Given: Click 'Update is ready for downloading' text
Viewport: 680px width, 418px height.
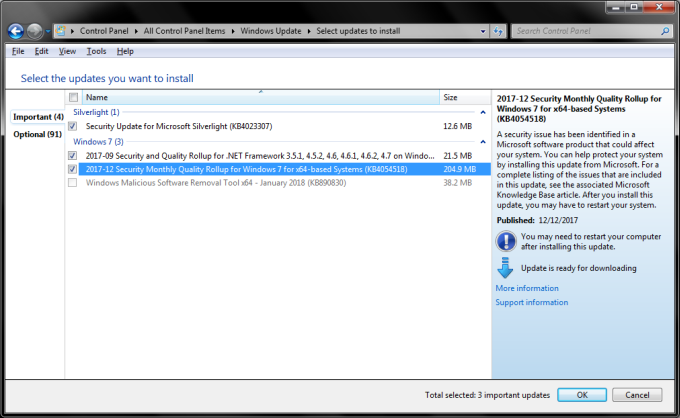Looking at the screenshot, I should click(579, 268).
